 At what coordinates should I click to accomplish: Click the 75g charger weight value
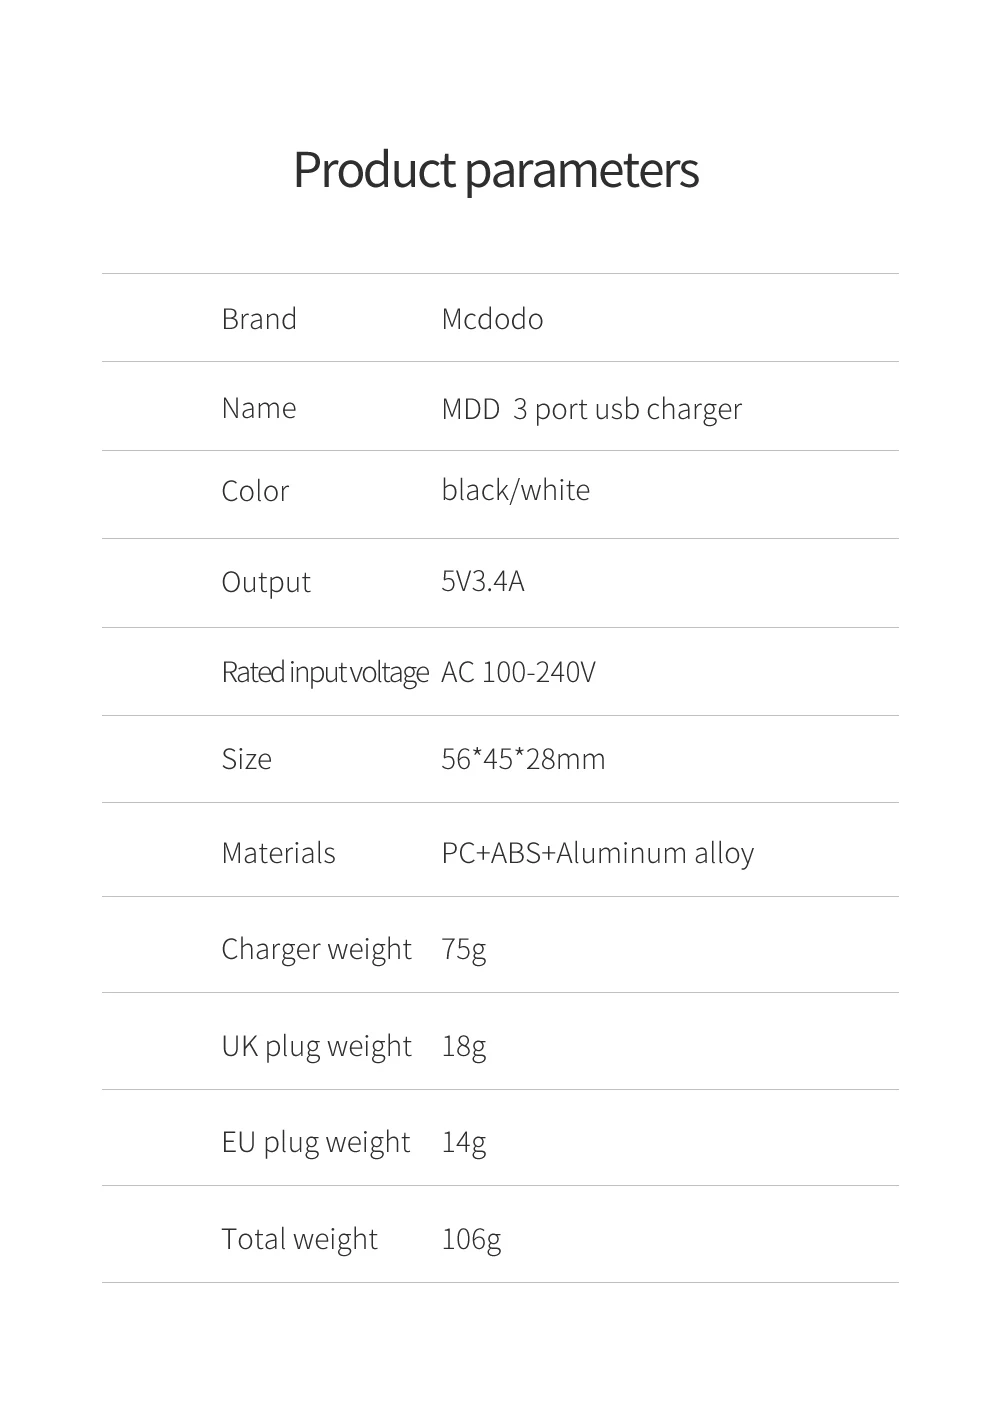464,949
